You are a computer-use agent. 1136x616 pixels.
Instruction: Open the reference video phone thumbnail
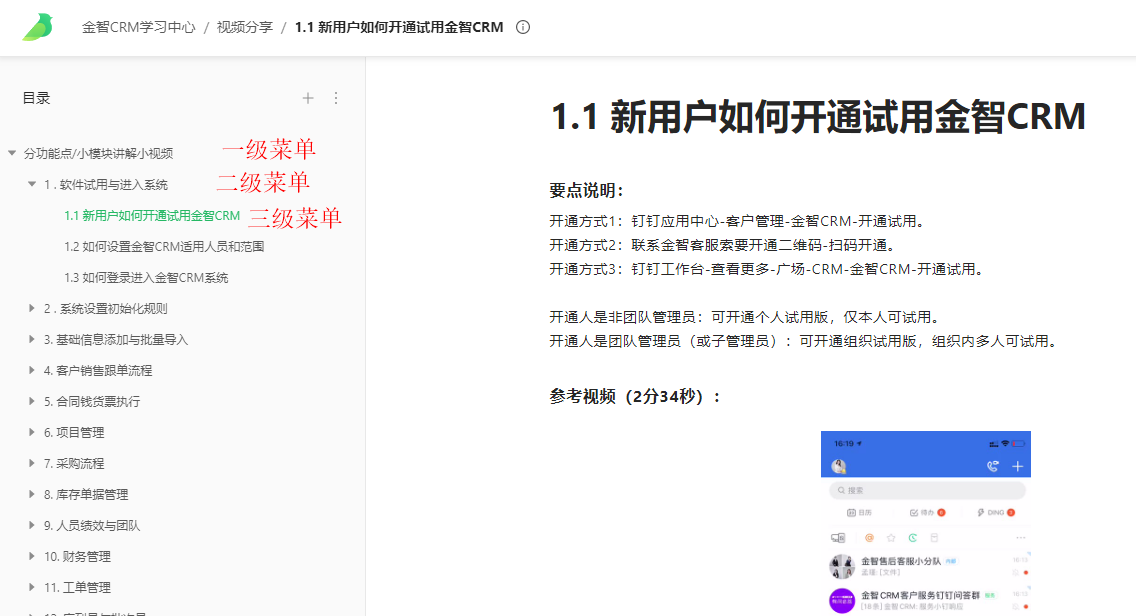(x=926, y=523)
